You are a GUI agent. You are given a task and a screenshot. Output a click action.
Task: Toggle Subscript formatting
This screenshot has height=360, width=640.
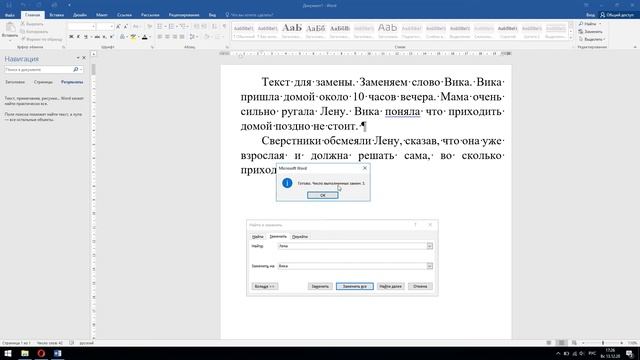tap(104, 37)
